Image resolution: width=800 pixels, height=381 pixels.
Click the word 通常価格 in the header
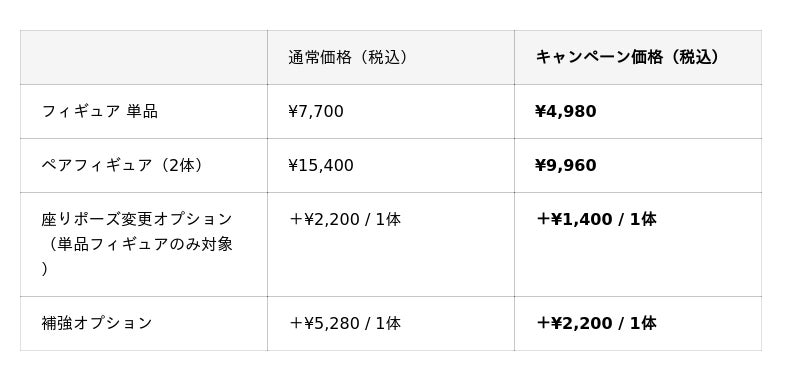point(320,58)
